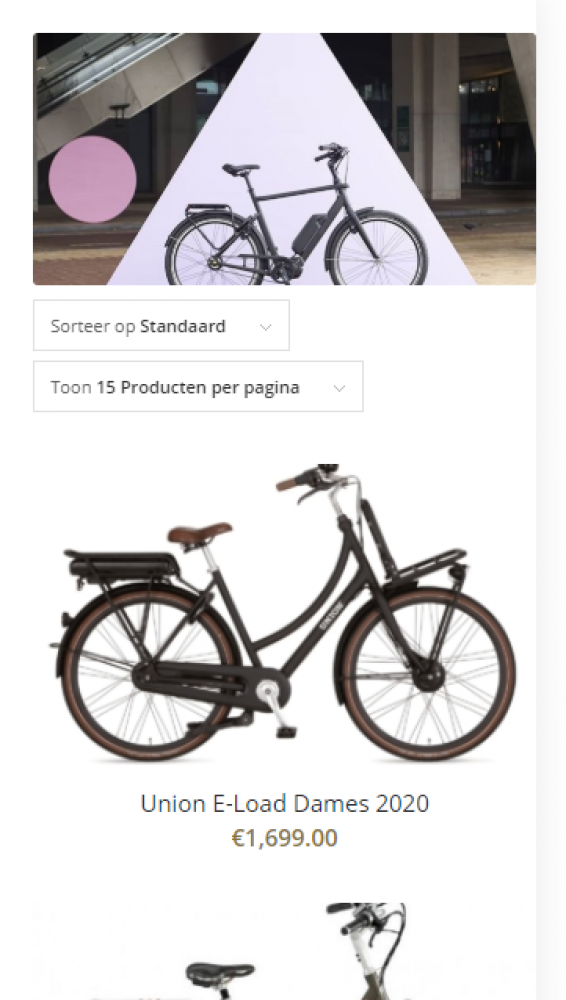Click the vertical scrollbar track on the right

click(551, 500)
